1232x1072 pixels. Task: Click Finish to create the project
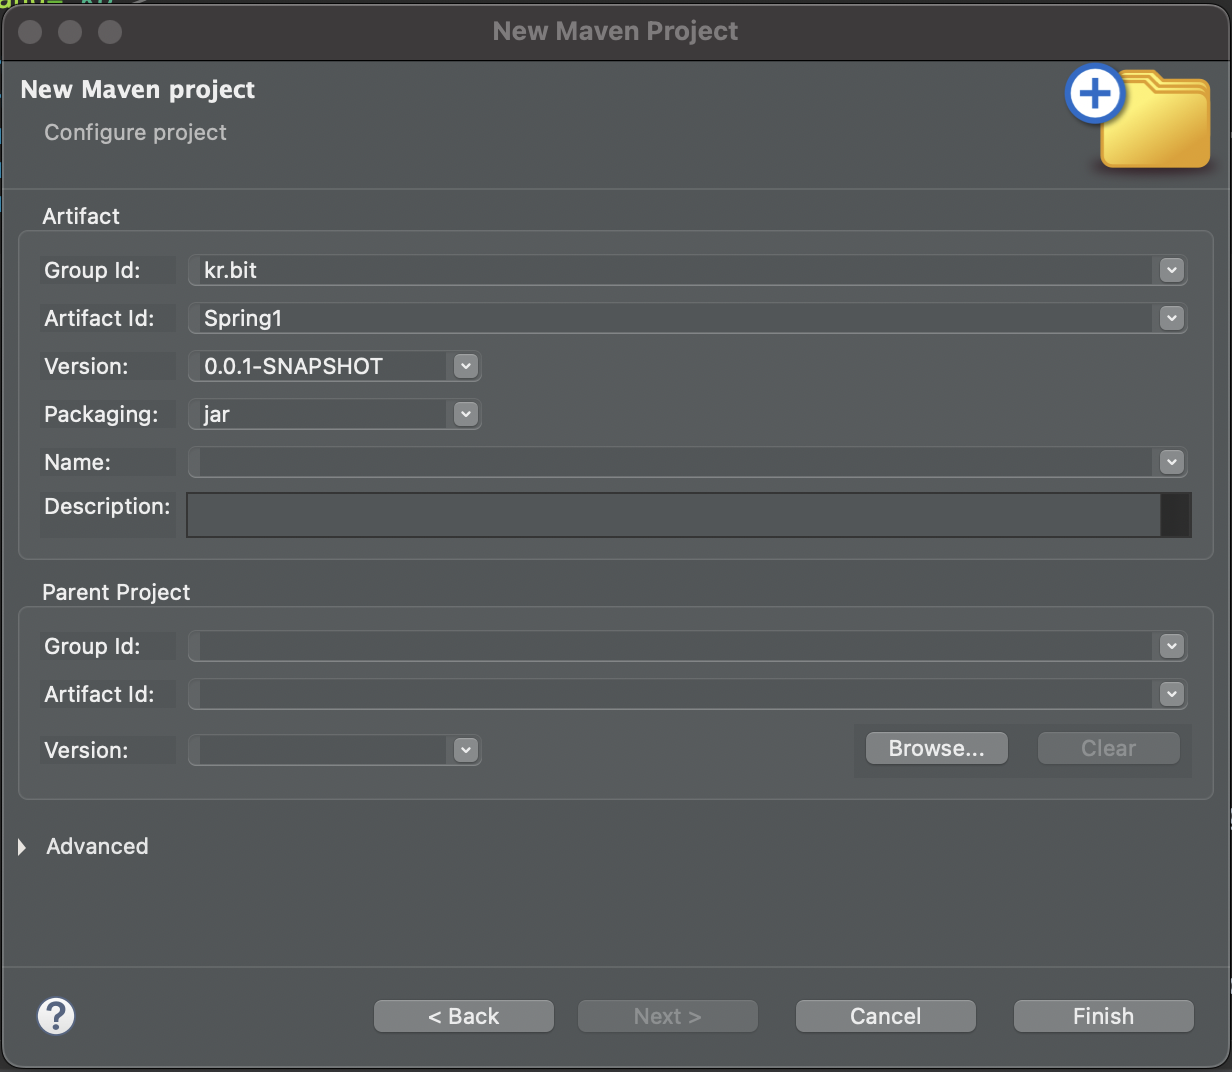pyautogui.click(x=1104, y=1016)
